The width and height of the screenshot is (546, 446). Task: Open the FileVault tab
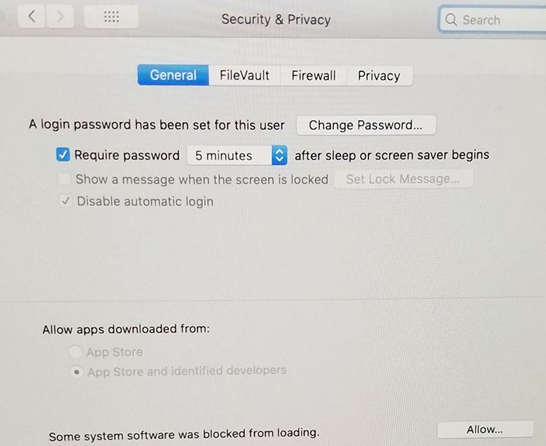point(244,75)
